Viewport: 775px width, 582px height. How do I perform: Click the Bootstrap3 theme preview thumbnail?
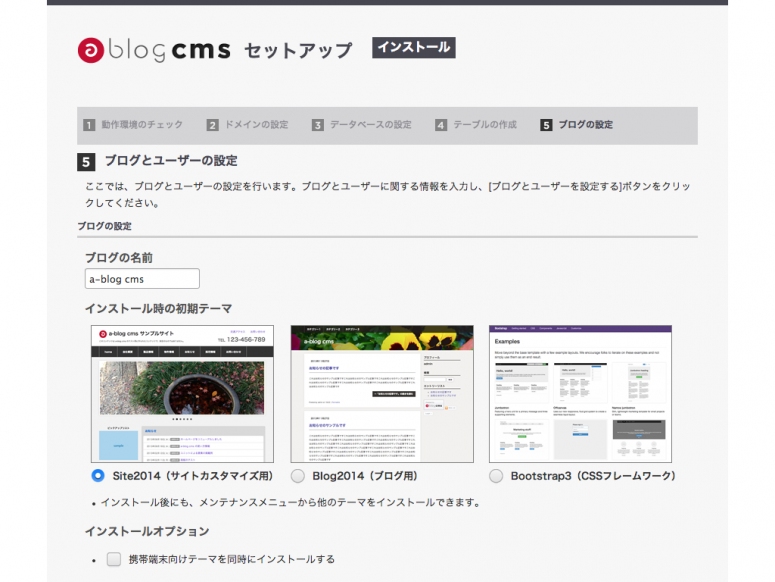point(580,393)
